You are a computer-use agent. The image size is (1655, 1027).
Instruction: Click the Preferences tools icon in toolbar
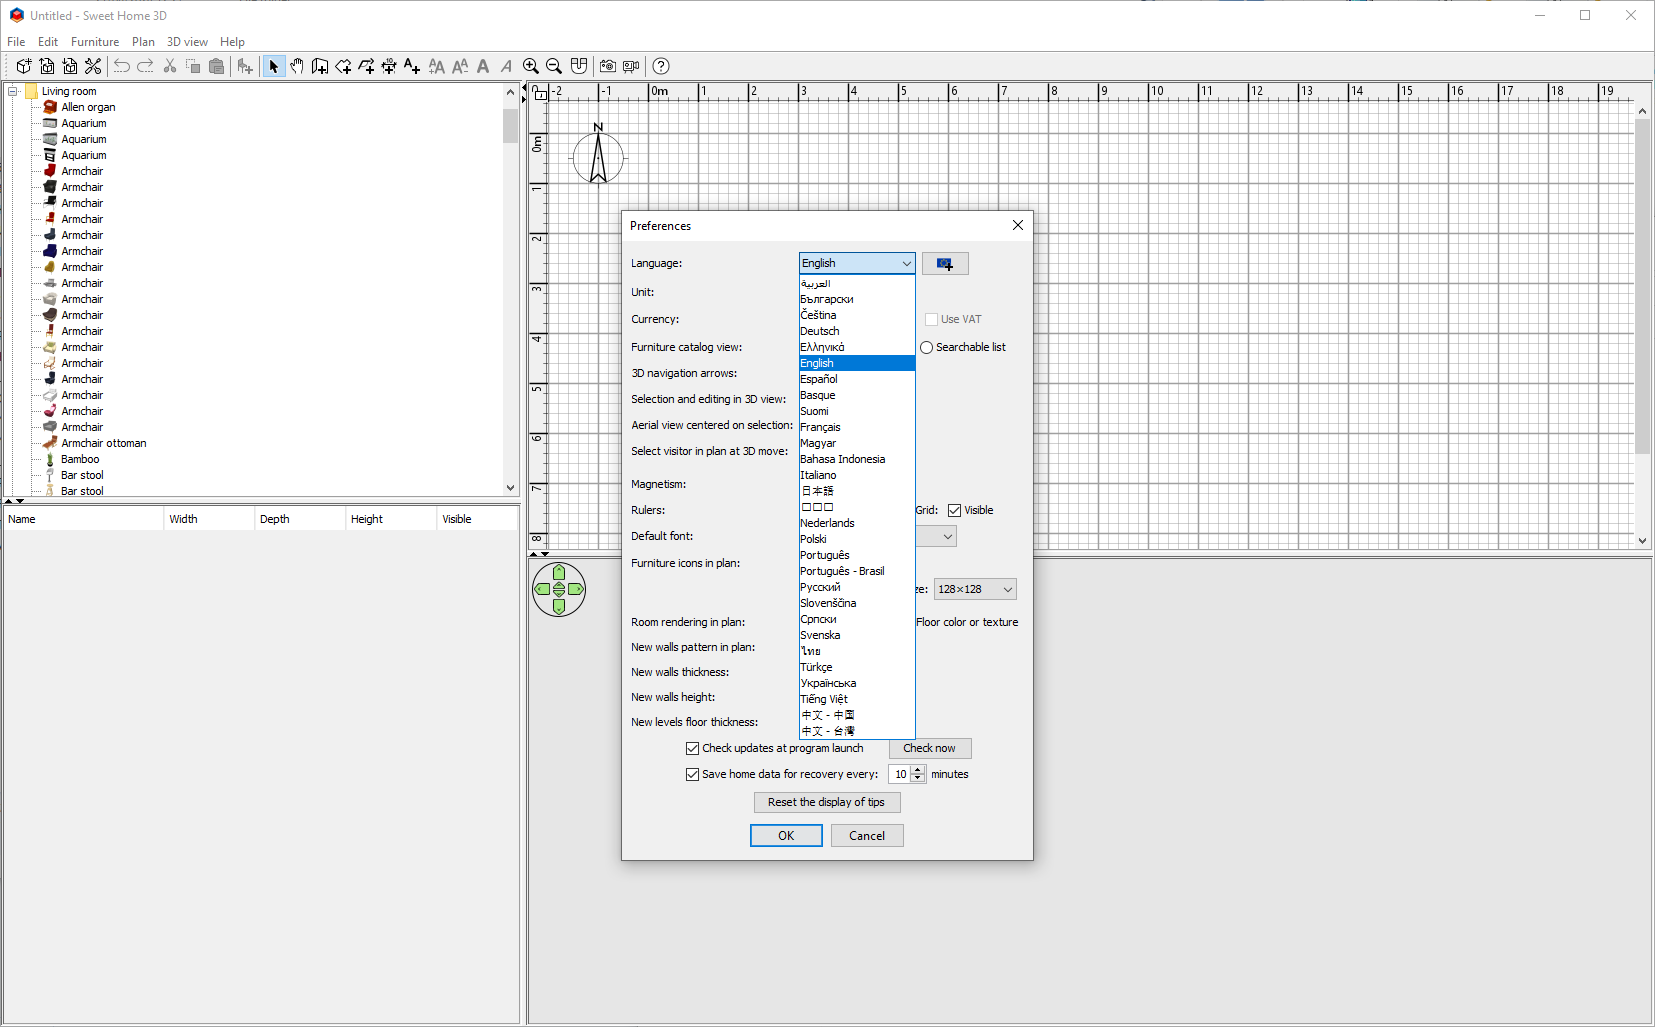pyautogui.click(x=93, y=66)
